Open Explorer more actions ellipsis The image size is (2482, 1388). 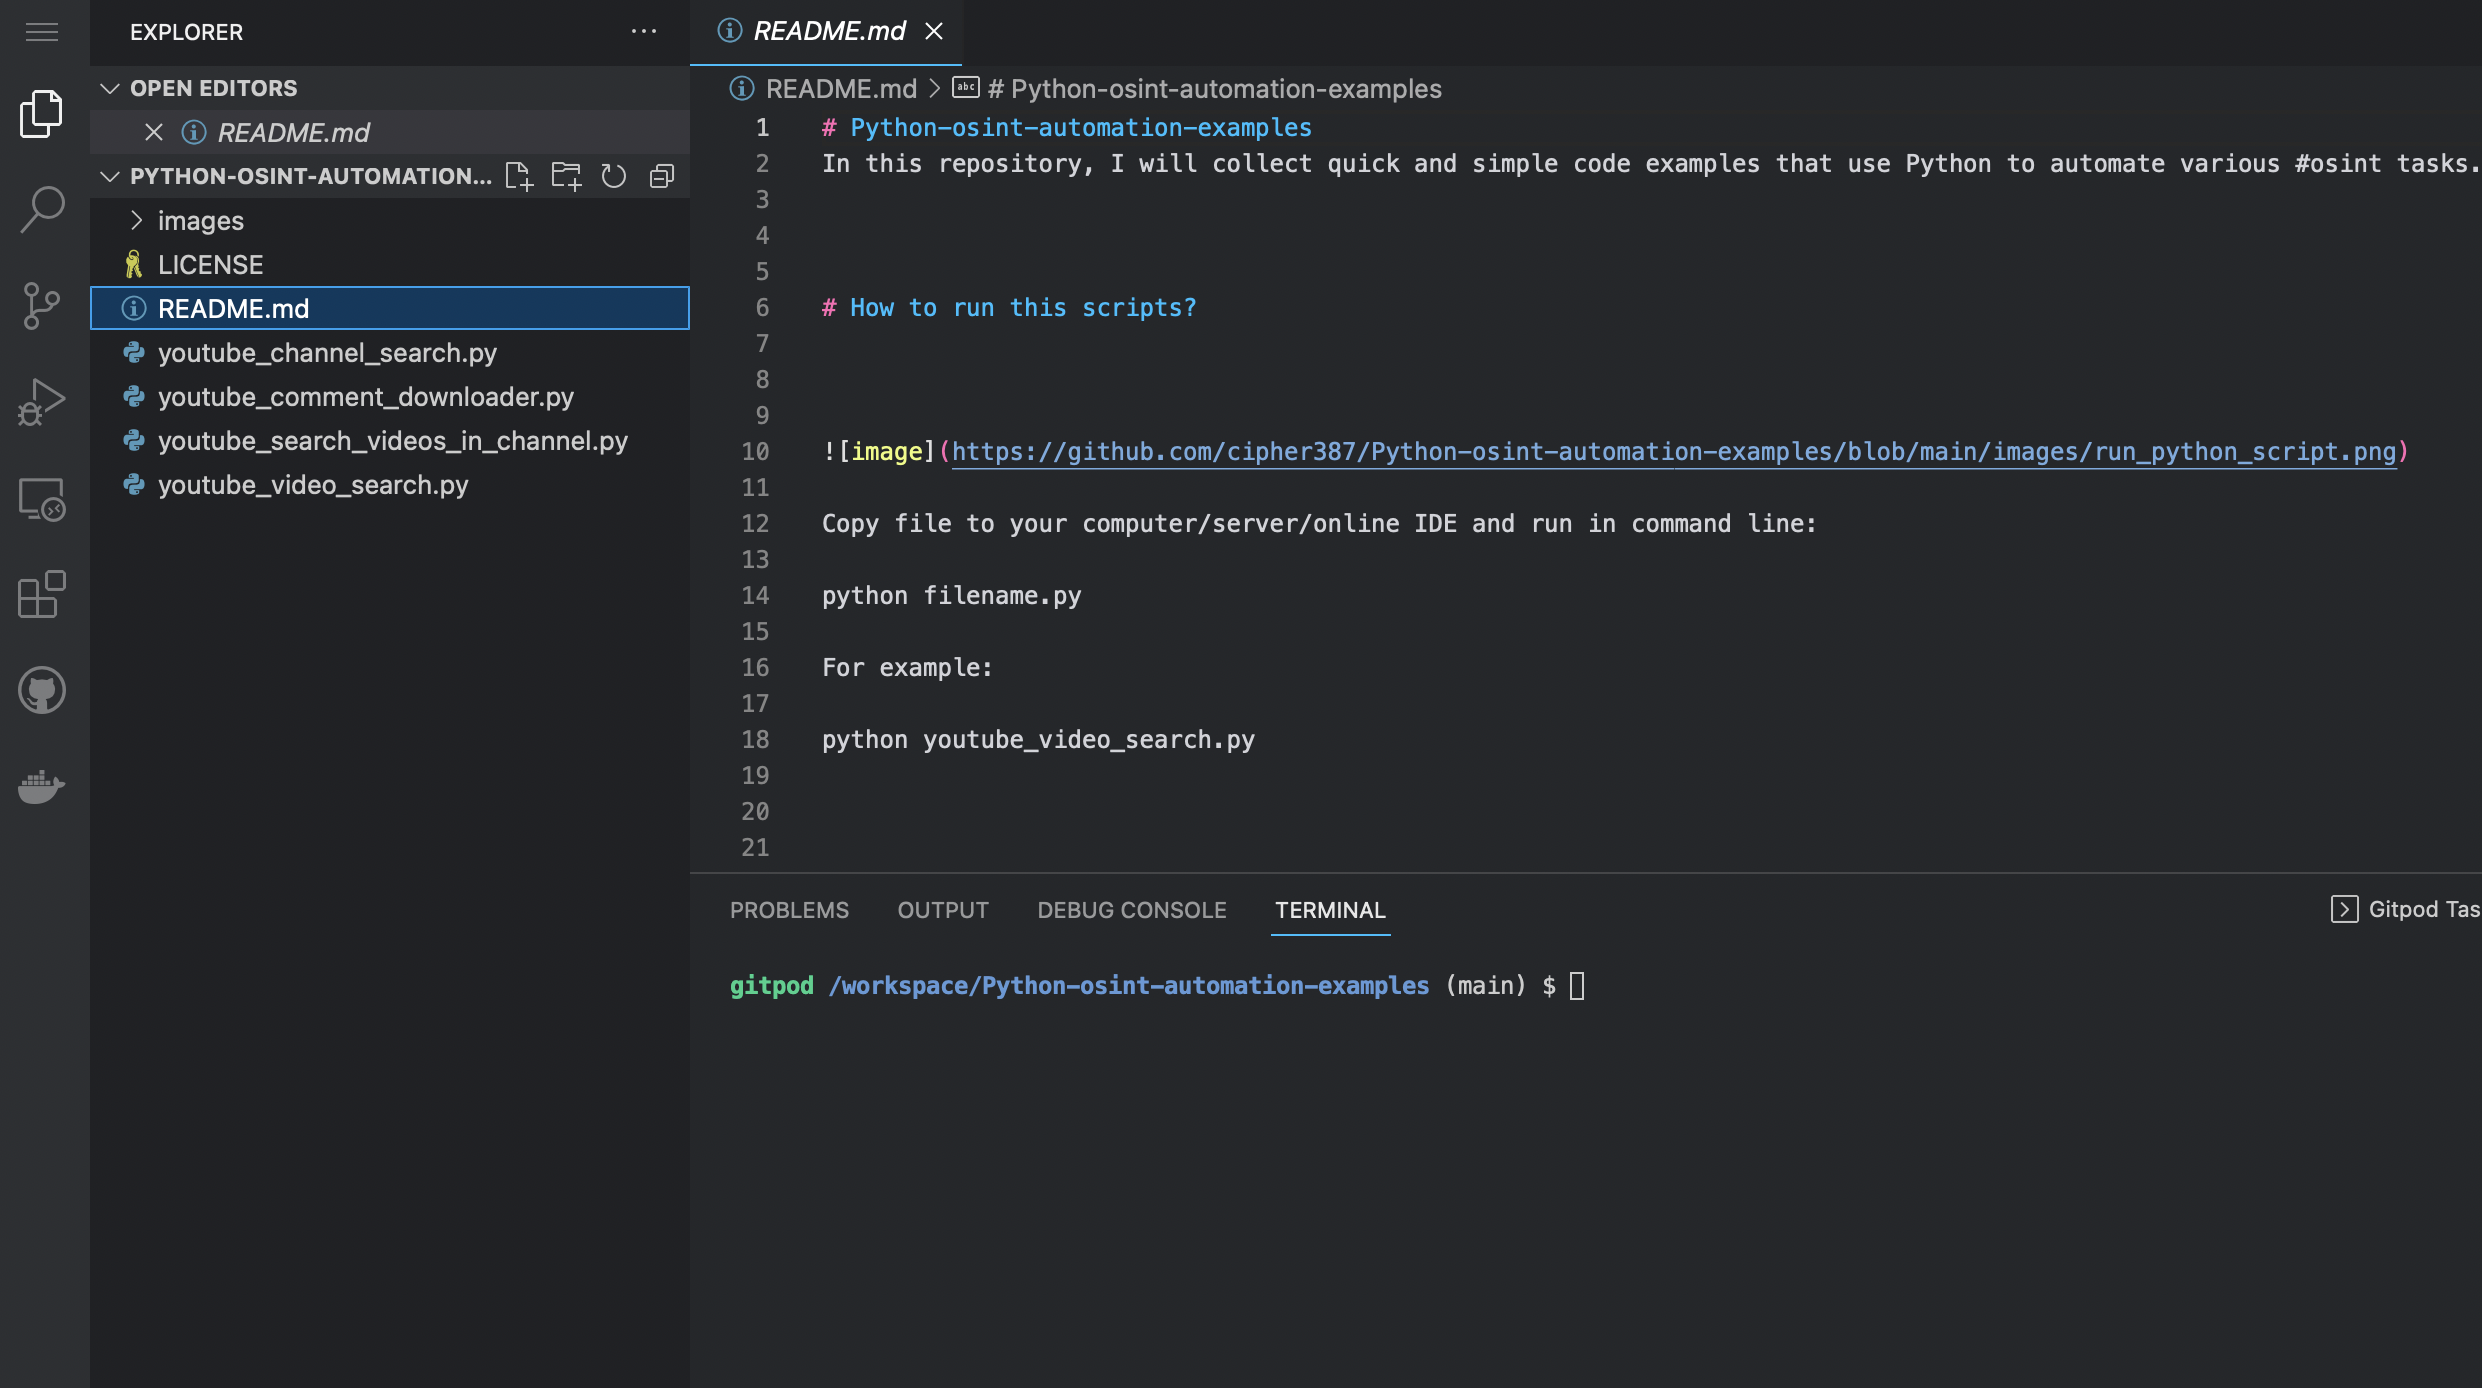644,32
